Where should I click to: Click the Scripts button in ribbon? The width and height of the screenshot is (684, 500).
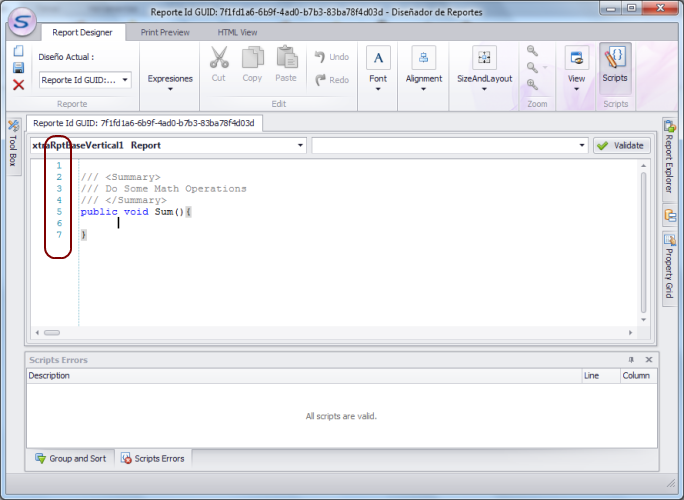coord(615,64)
